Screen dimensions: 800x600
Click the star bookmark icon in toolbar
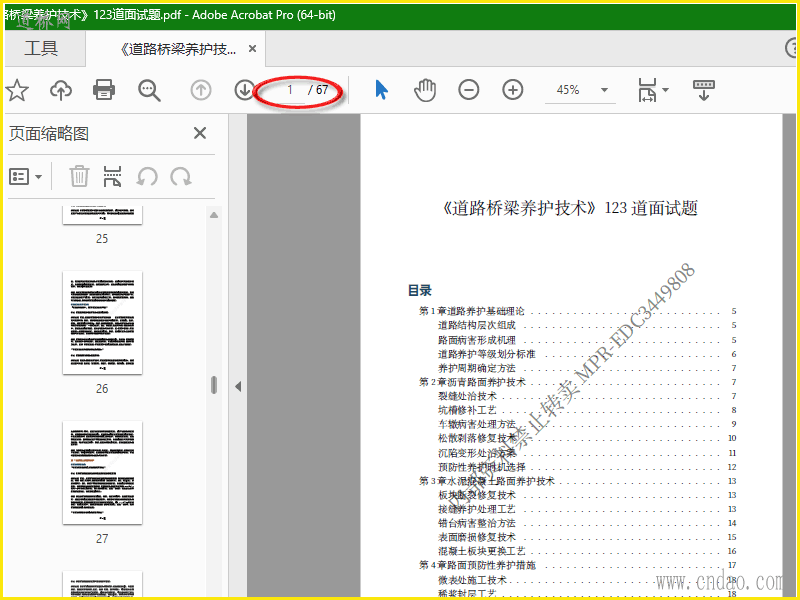pos(17,90)
